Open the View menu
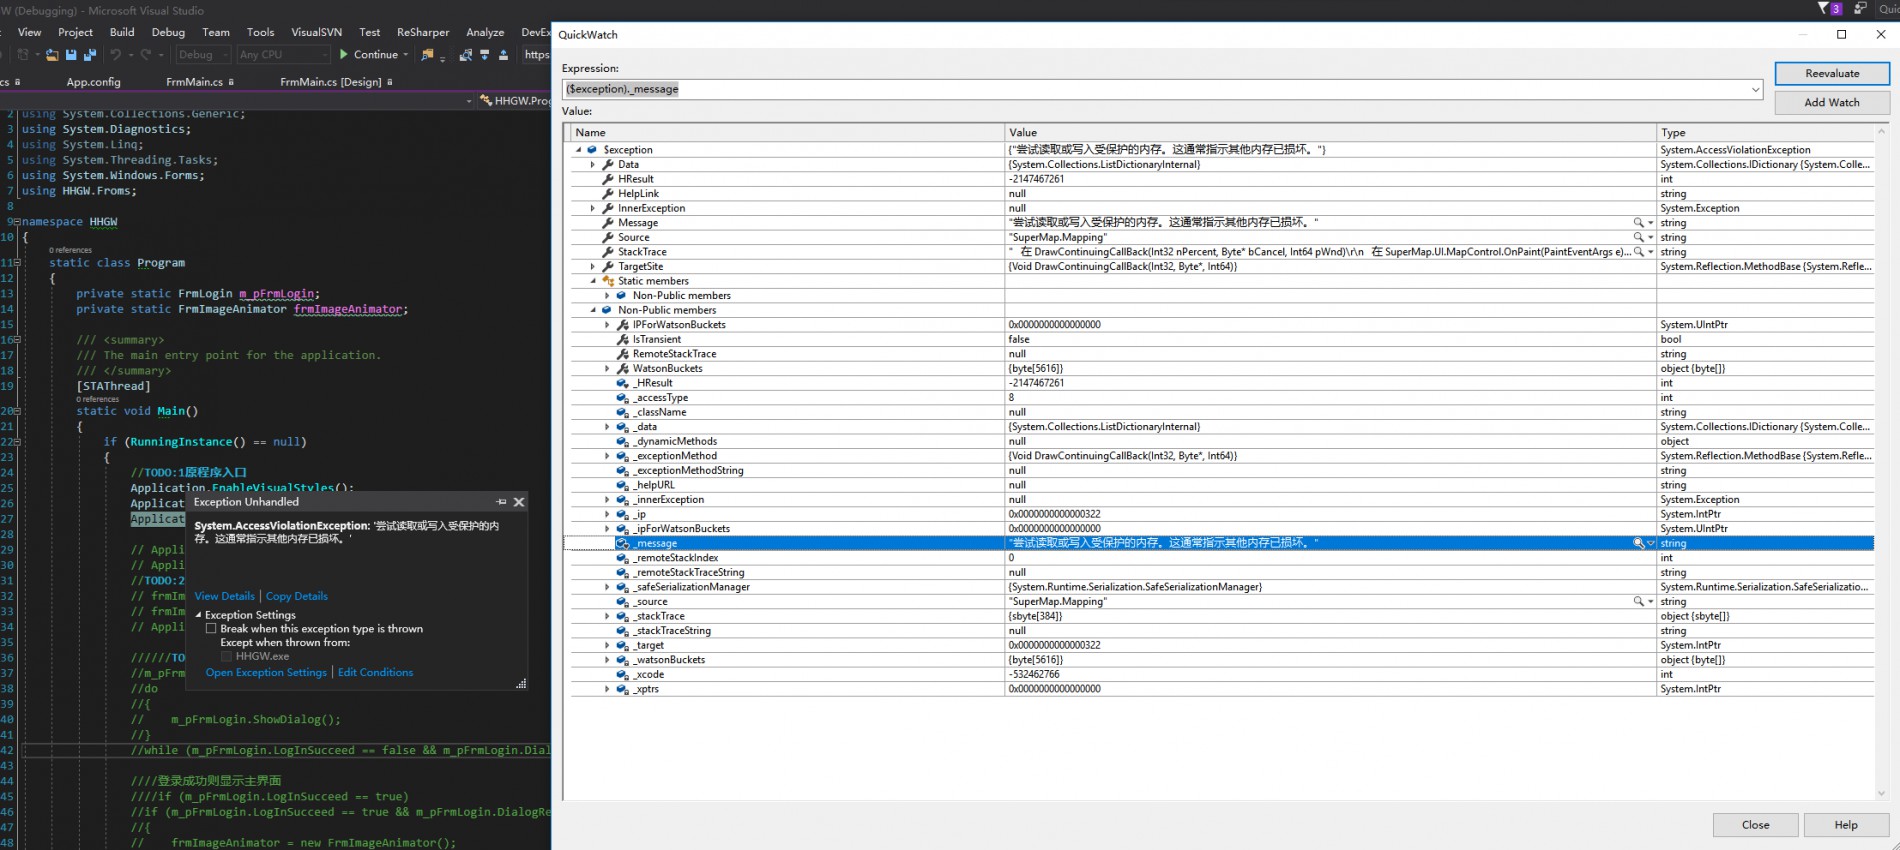Image resolution: width=1900 pixels, height=850 pixels. [x=30, y=32]
